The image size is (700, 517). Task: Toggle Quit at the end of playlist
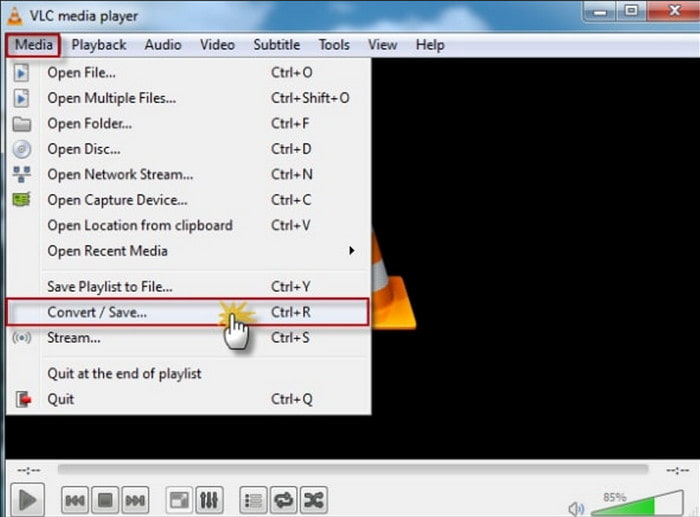[188, 373]
